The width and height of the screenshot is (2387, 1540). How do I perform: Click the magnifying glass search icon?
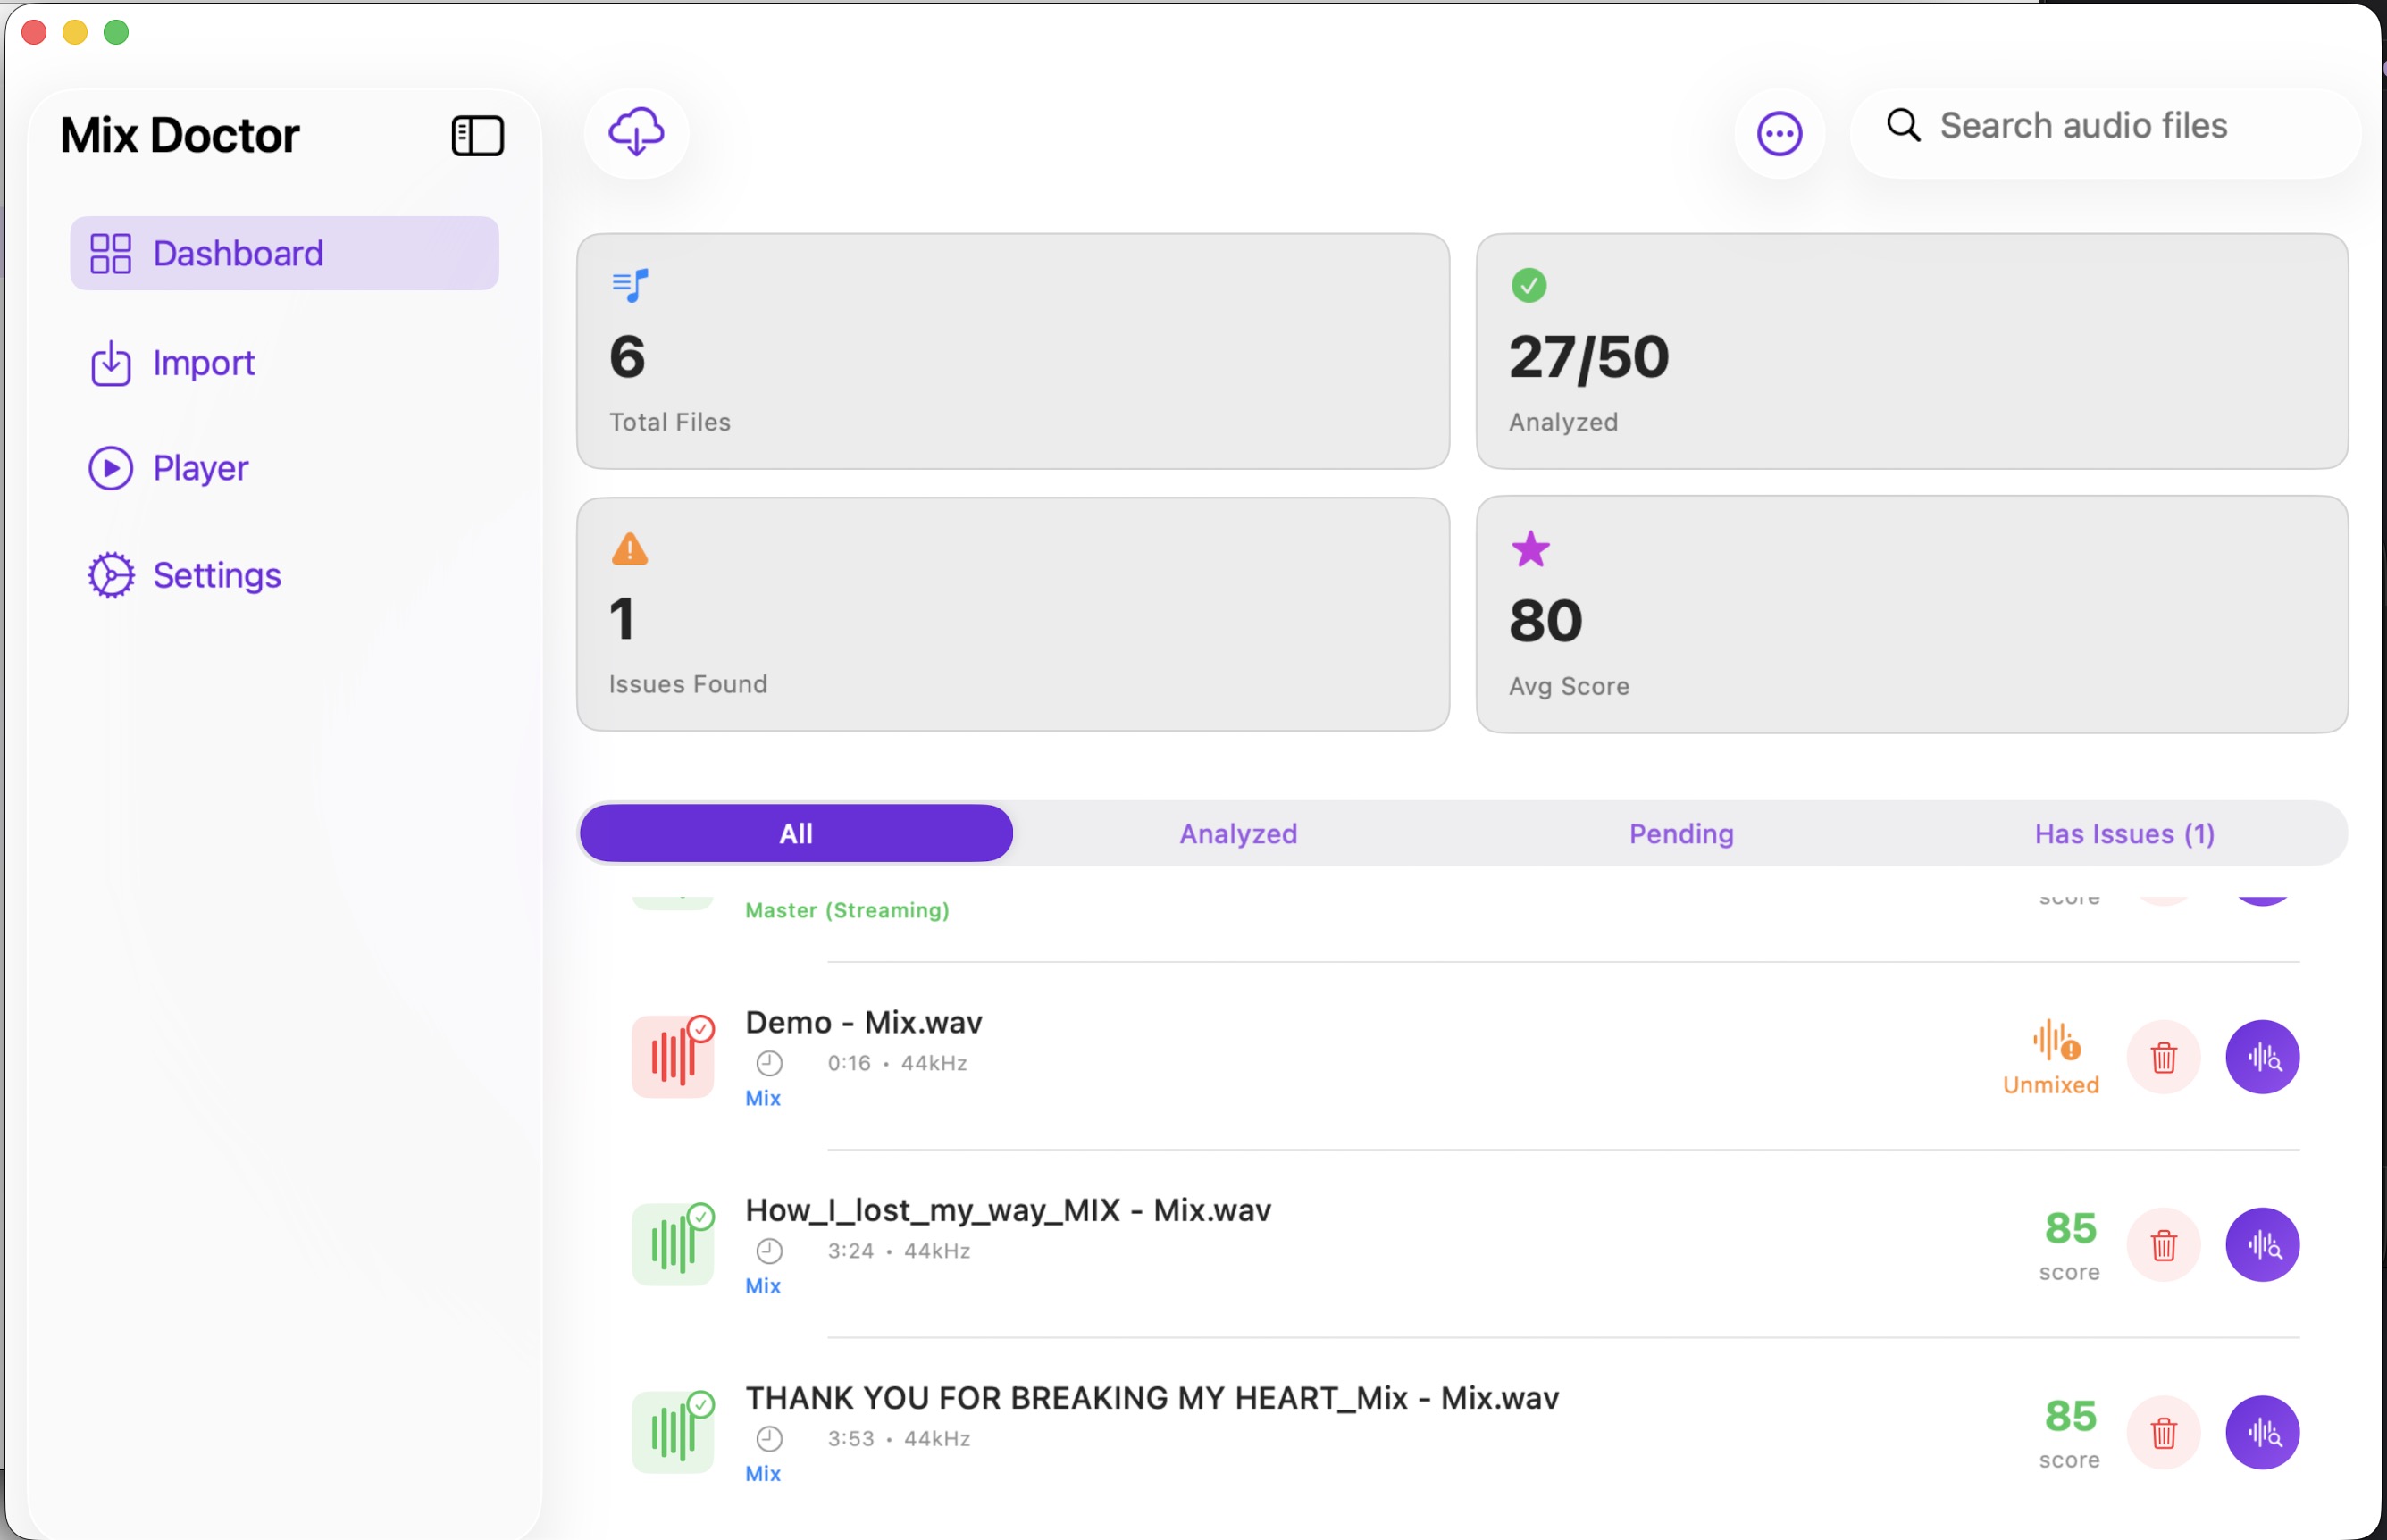click(x=1904, y=126)
